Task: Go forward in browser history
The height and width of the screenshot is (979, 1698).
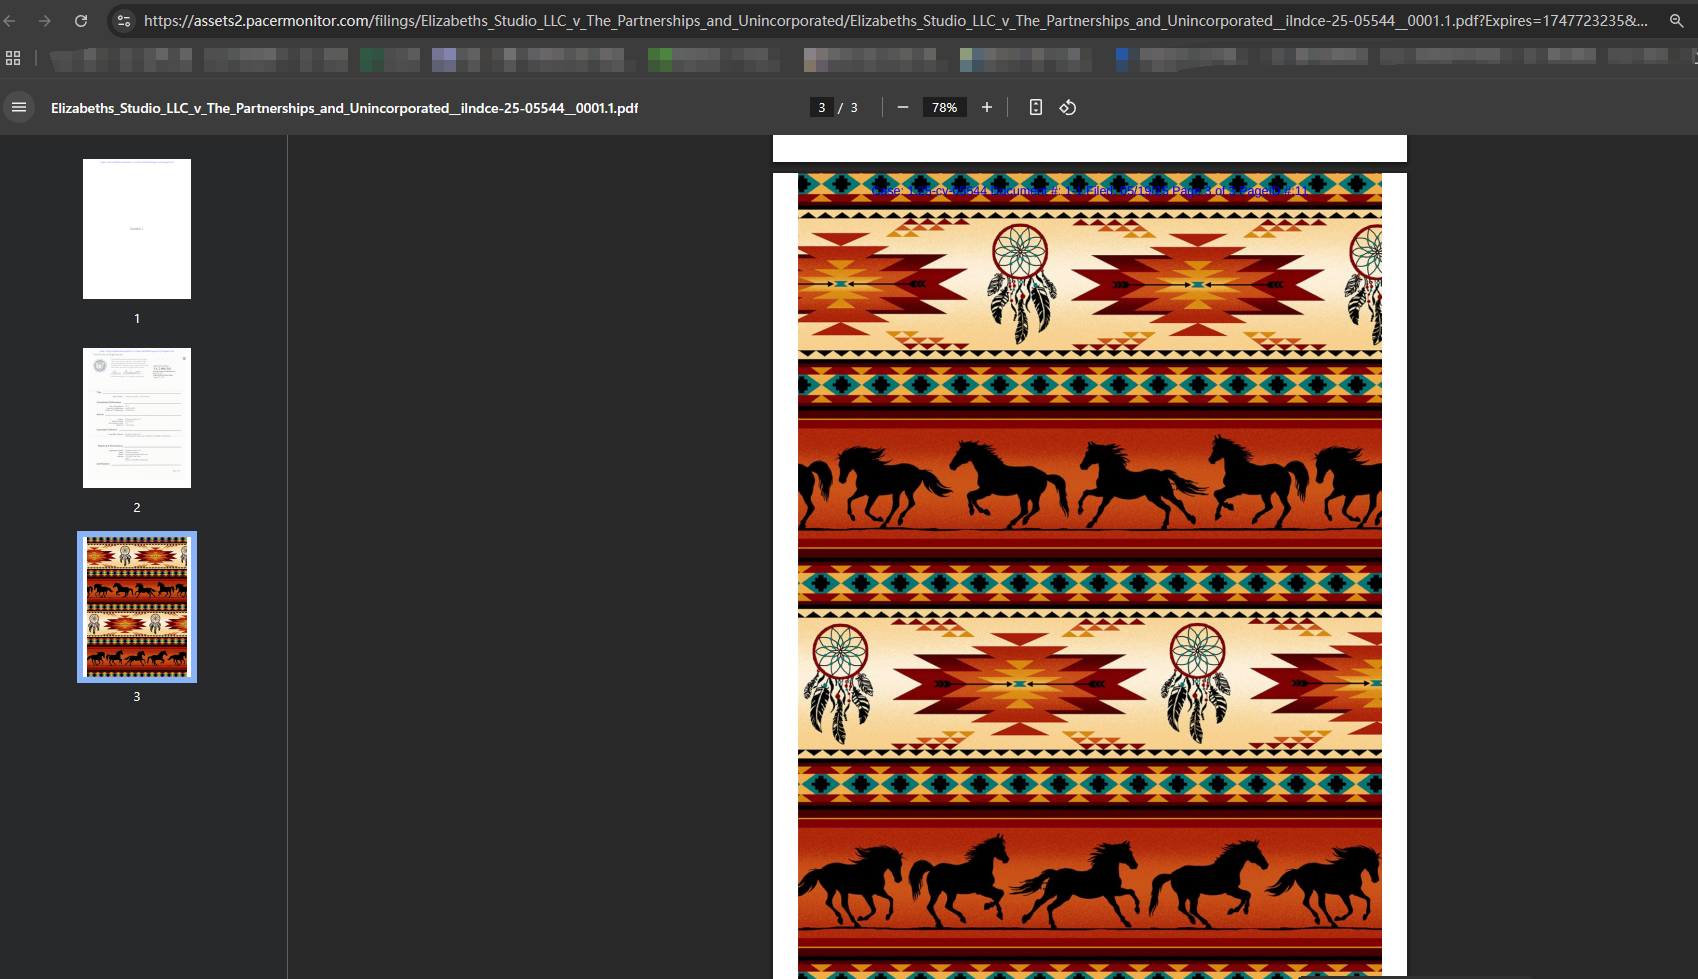Action: point(45,20)
